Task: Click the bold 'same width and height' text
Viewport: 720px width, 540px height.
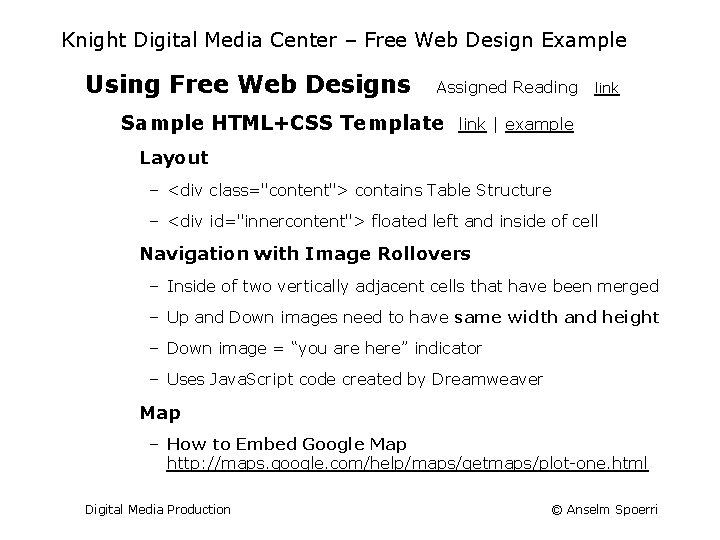Action: tap(557, 317)
